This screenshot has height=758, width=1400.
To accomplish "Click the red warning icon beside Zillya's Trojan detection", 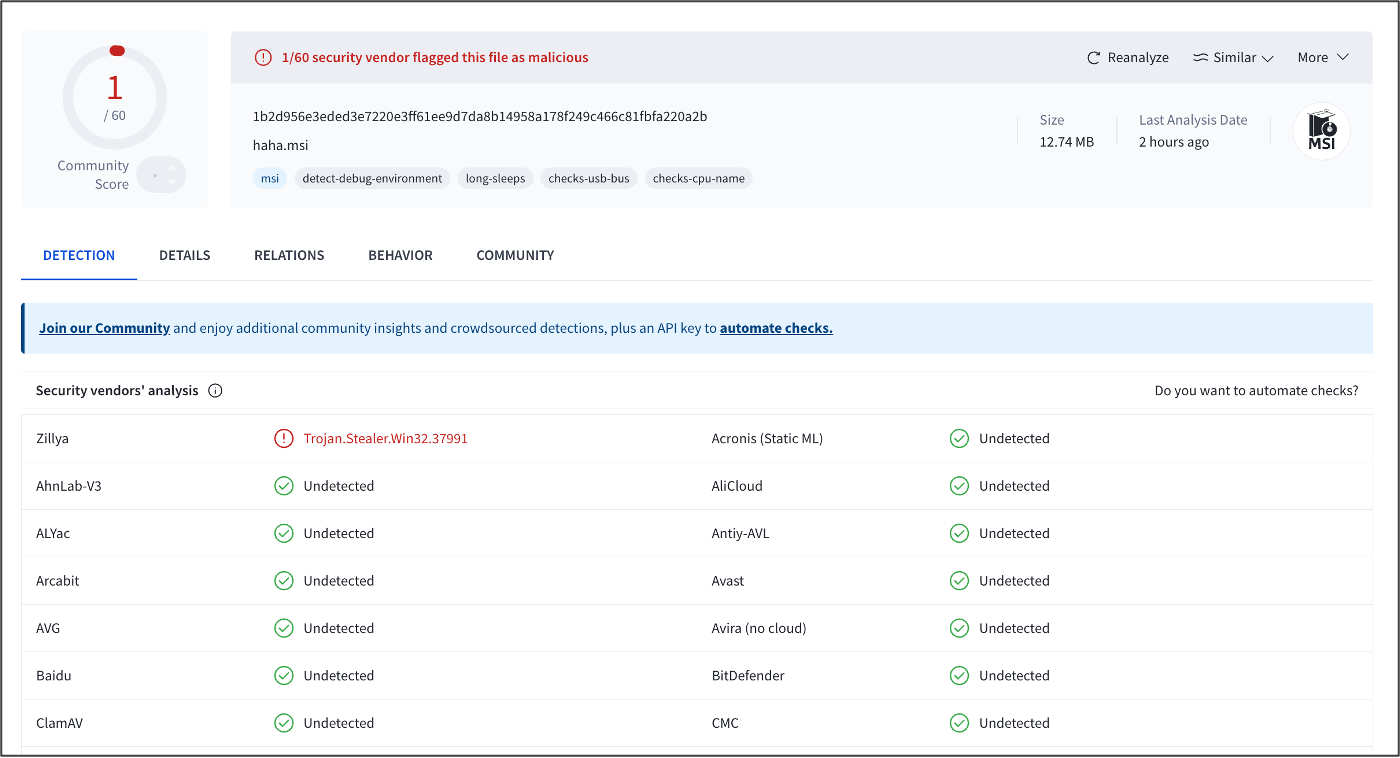I will (x=286, y=438).
